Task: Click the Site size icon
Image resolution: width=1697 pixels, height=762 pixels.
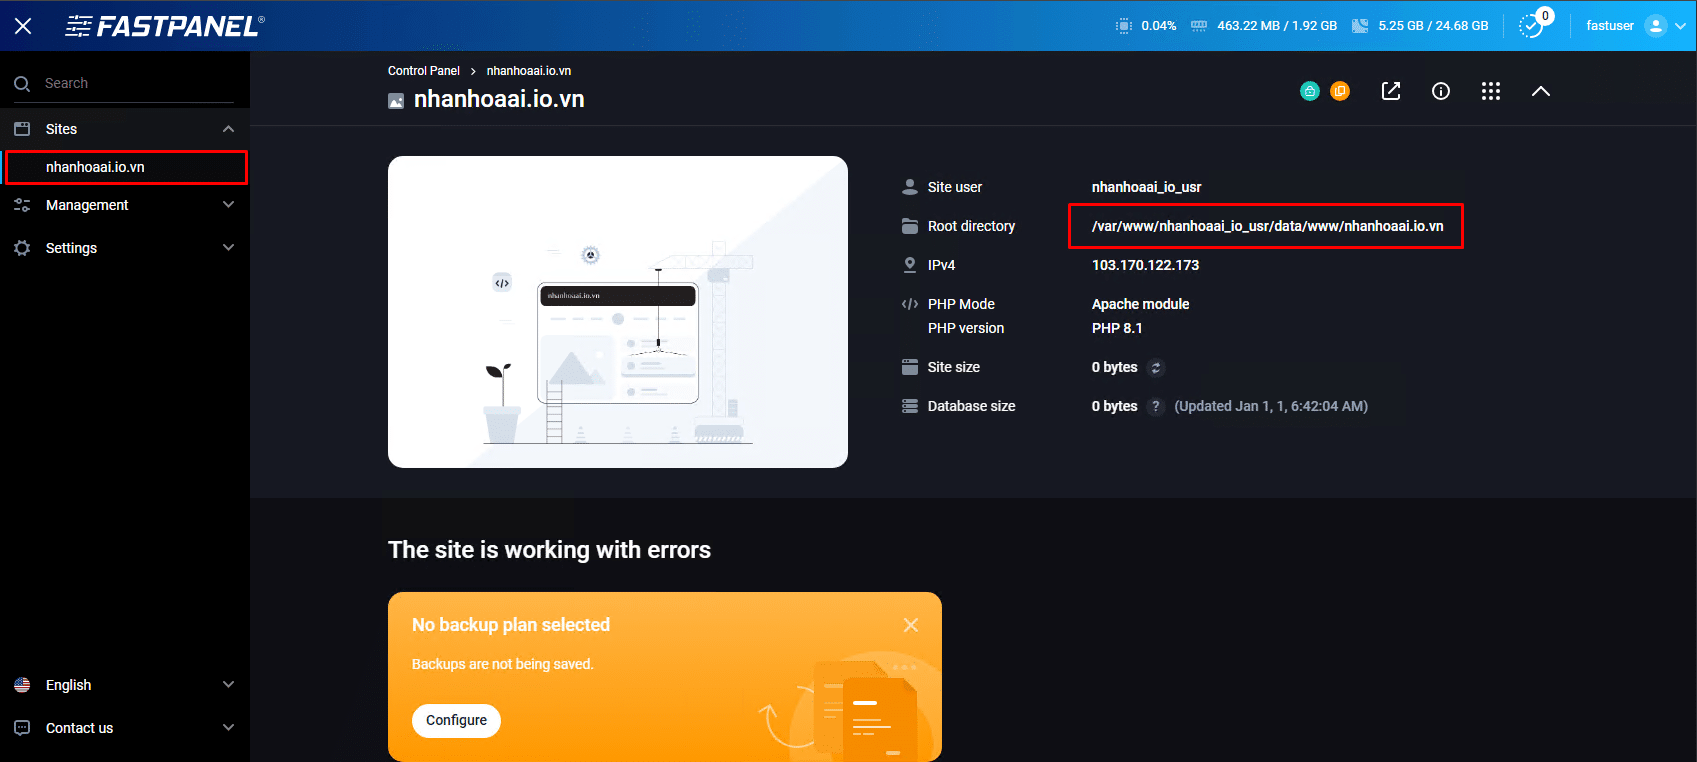Action: coord(910,367)
